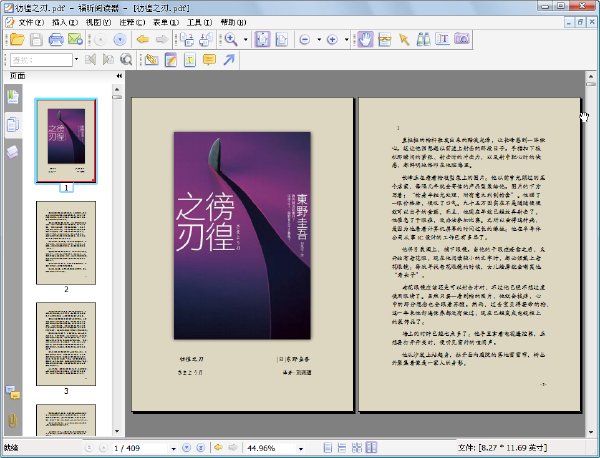Image resolution: width=600 pixels, height=458 pixels.
Task: Open the page number dropdown in status bar
Action: [x=173, y=448]
